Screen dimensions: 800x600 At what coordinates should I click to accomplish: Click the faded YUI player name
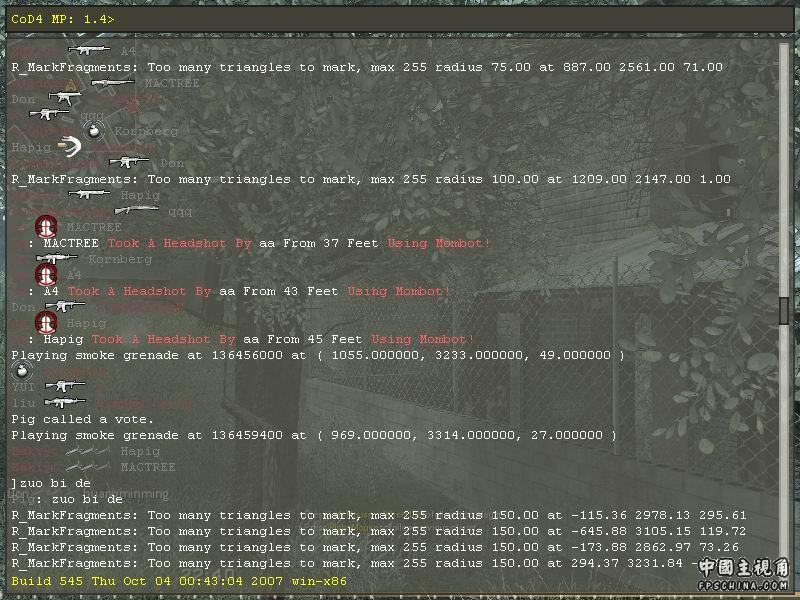(x=23, y=387)
